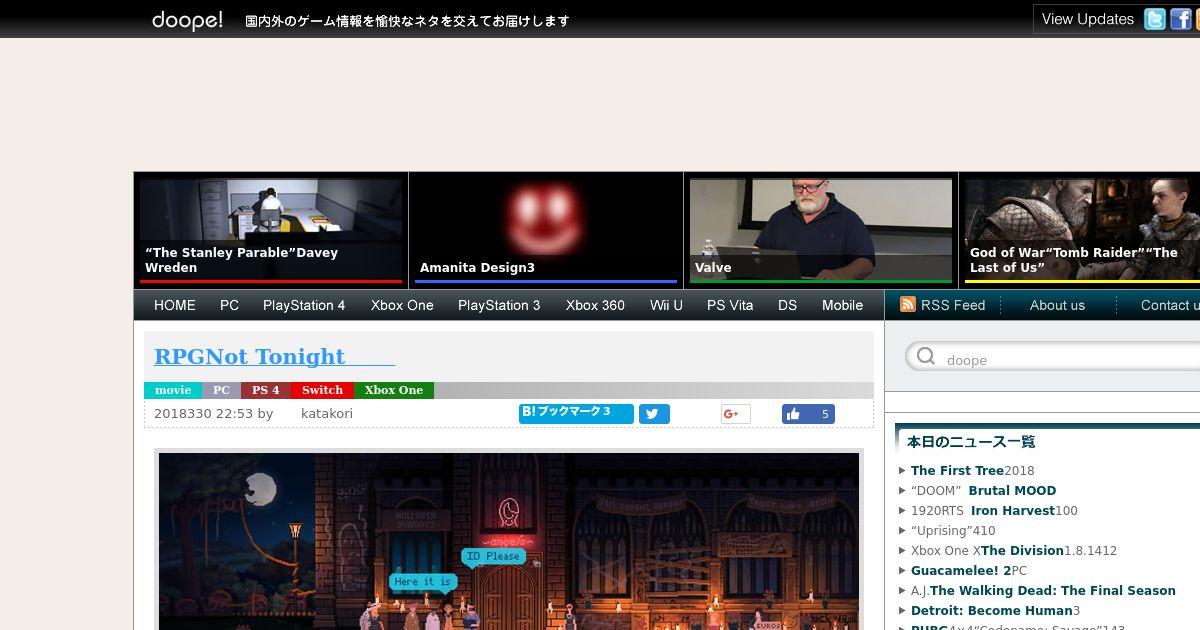This screenshot has width=1200, height=630.
Task: Open Xbox One navigation item
Action: [x=402, y=305]
